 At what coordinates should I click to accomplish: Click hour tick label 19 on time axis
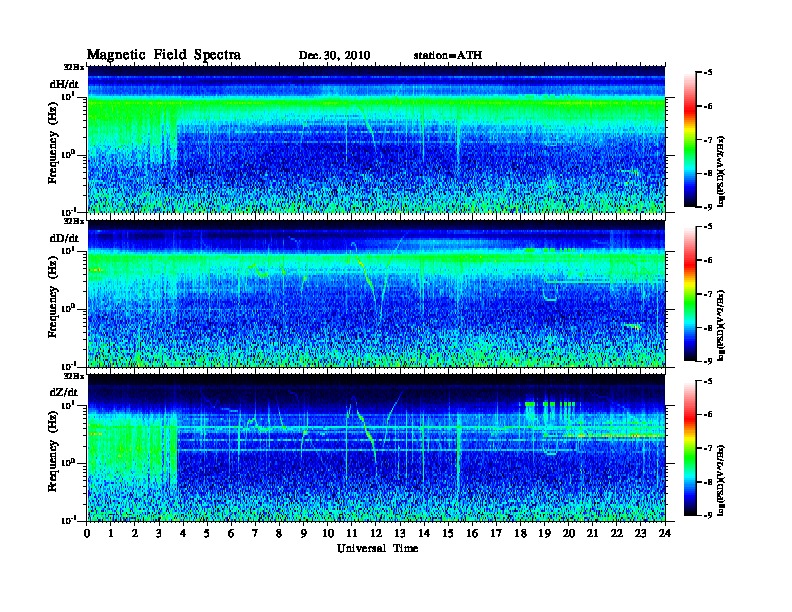[544, 533]
